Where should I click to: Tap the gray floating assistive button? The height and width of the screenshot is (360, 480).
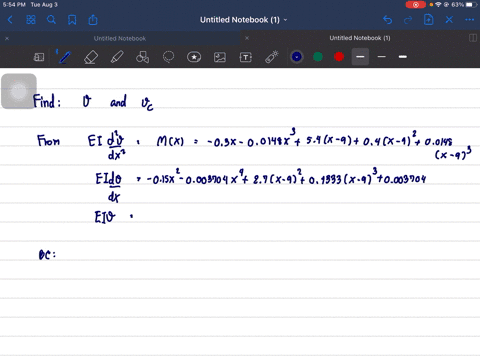point(19,91)
